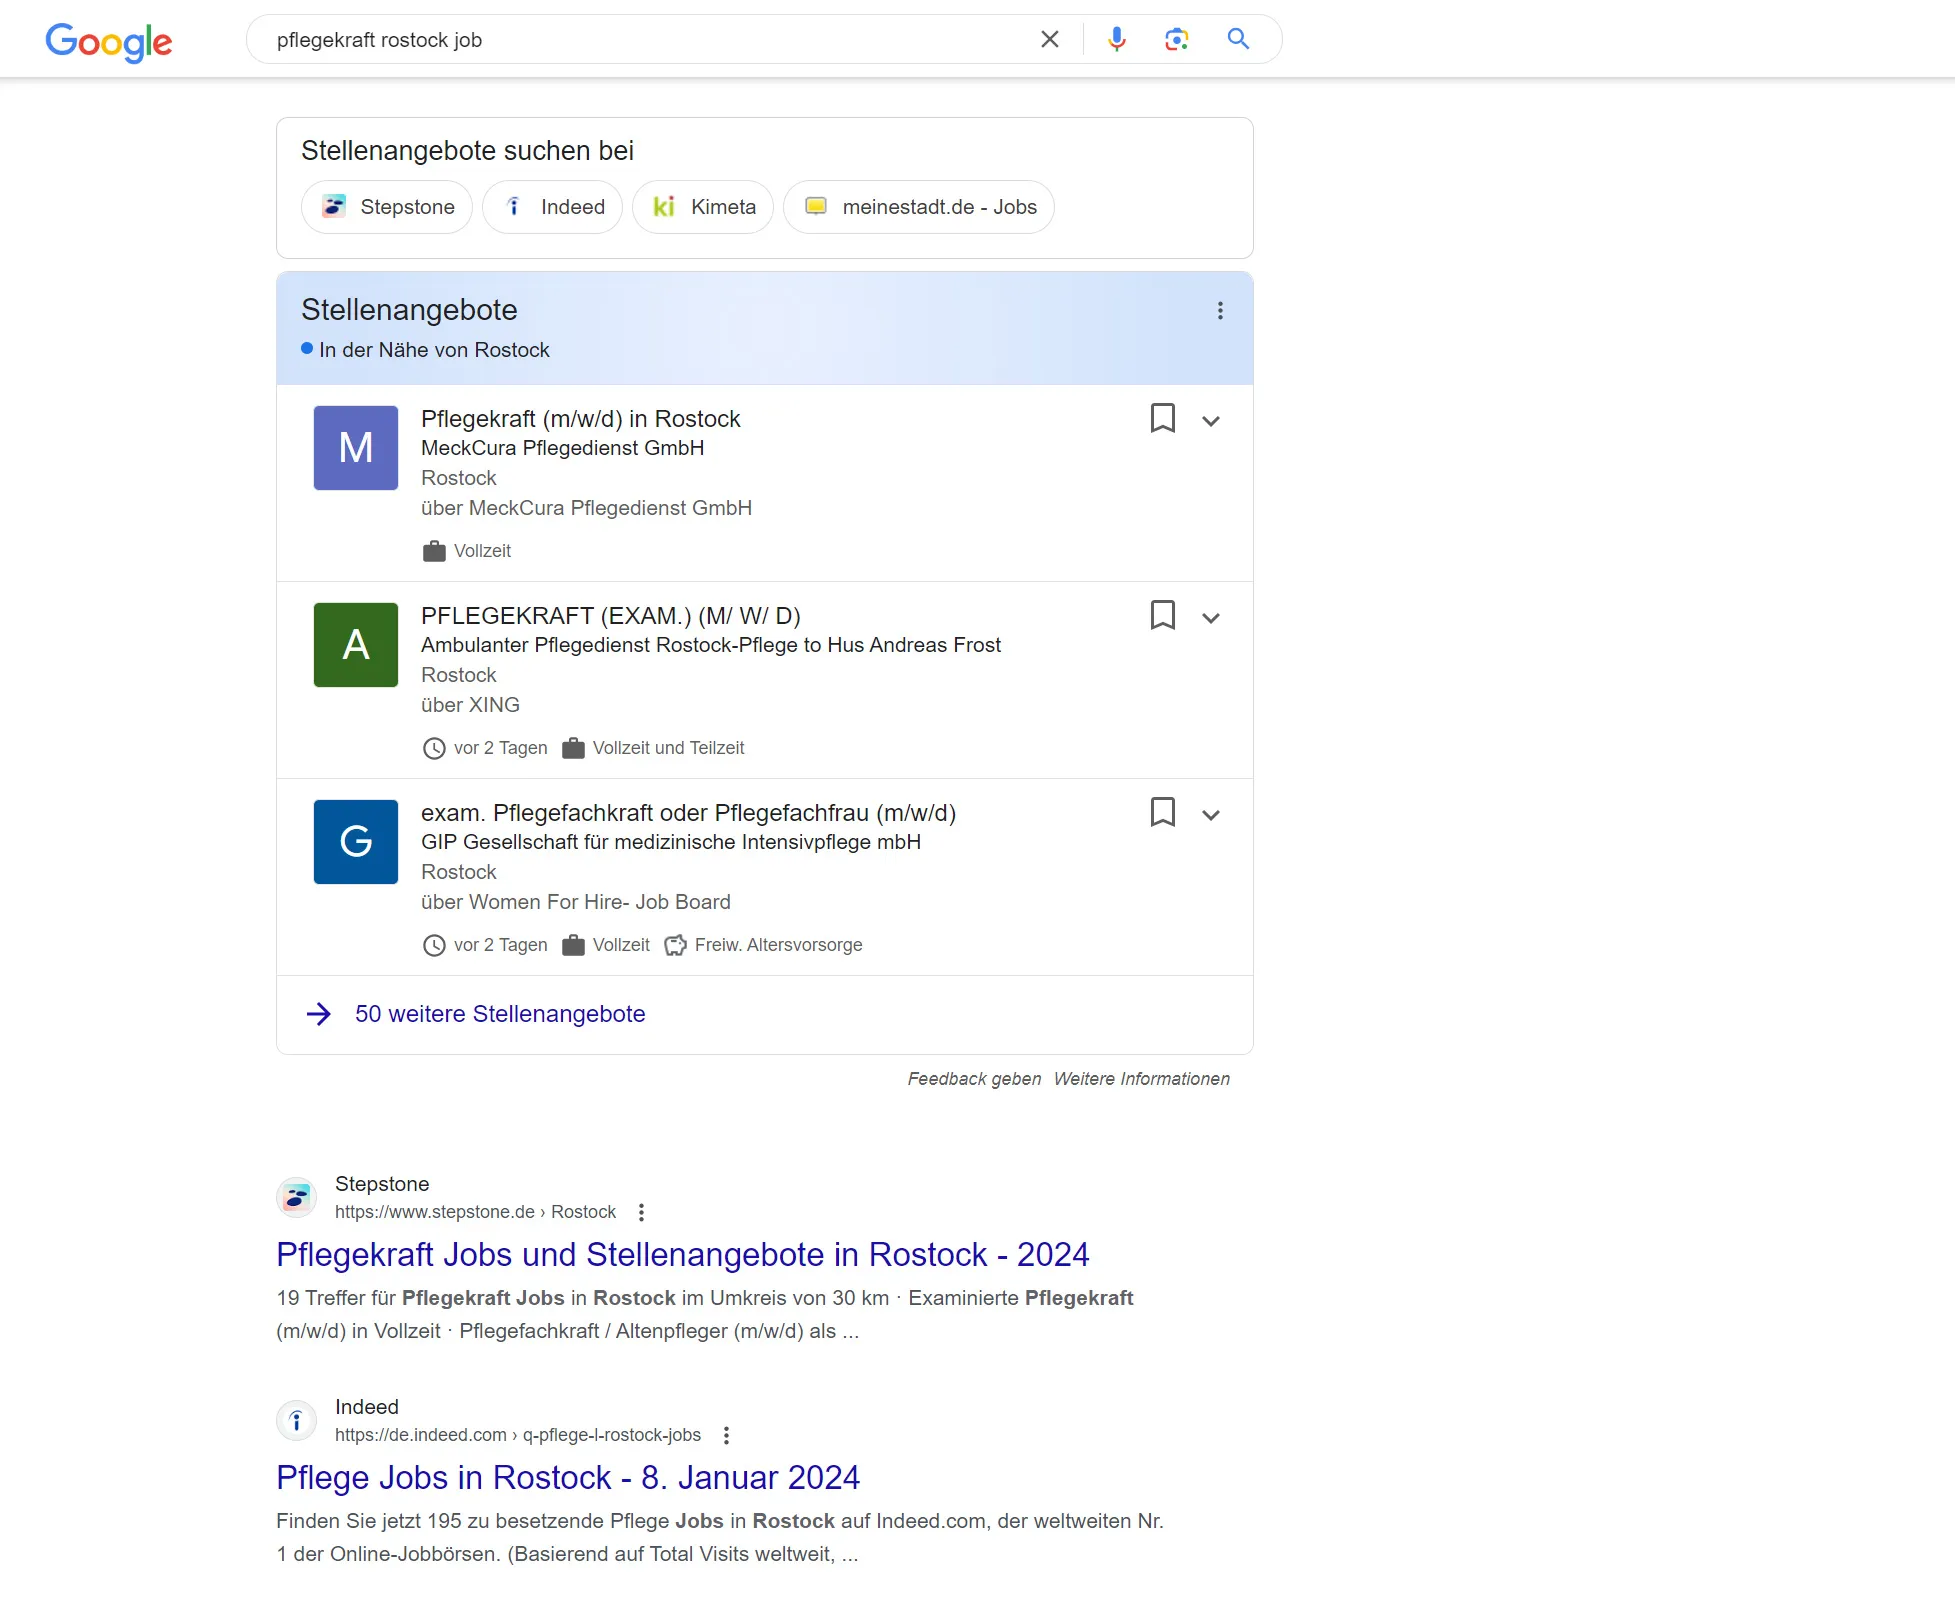Click 'In der Nähe von Rostock' location text
1955x1599 pixels.
coord(434,350)
